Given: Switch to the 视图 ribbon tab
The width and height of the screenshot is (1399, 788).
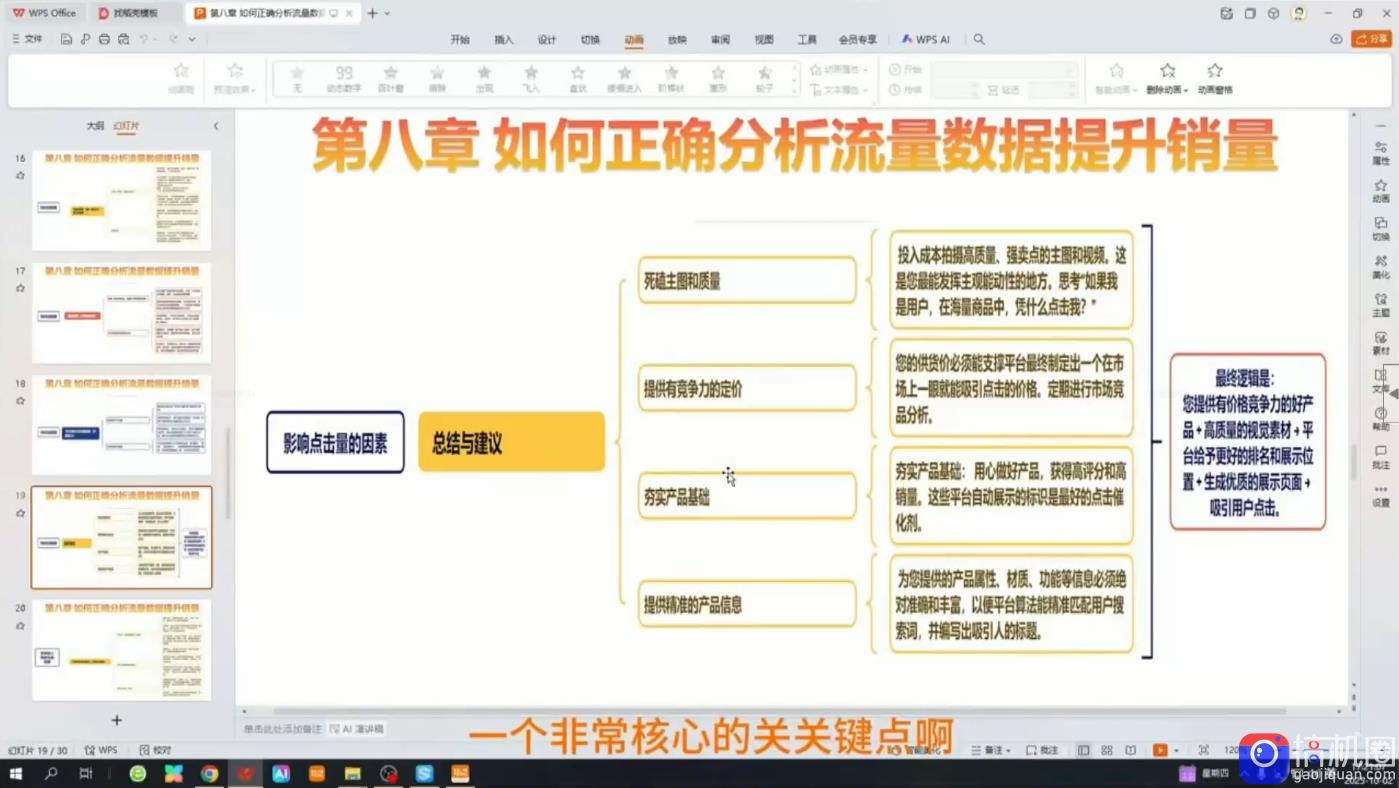Looking at the screenshot, I should pyautogui.click(x=764, y=40).
